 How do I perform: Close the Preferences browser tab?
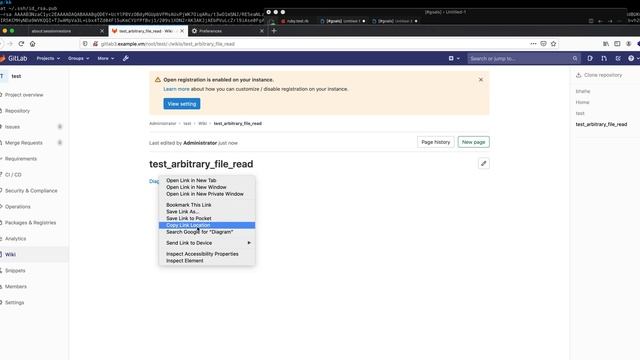pos(262,31)
